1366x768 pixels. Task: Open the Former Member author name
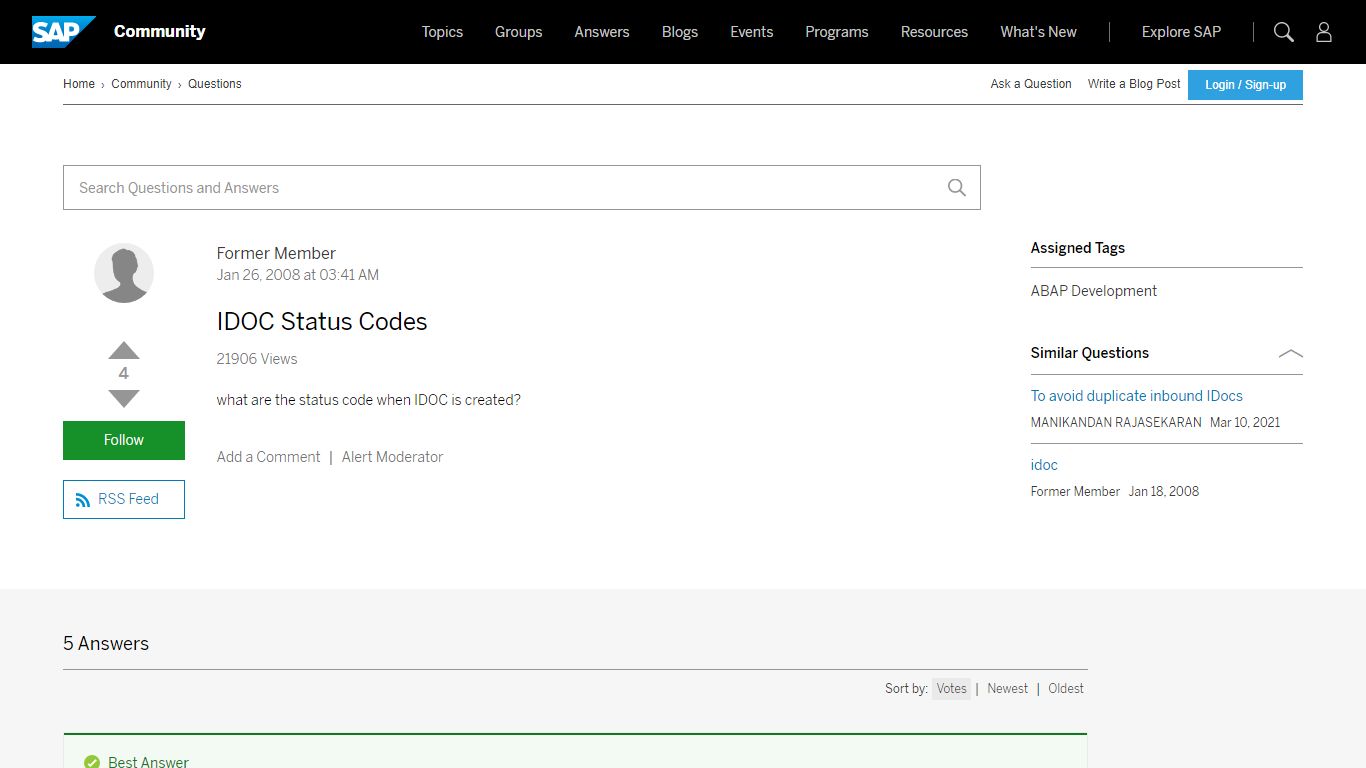[x=276, y=254]
